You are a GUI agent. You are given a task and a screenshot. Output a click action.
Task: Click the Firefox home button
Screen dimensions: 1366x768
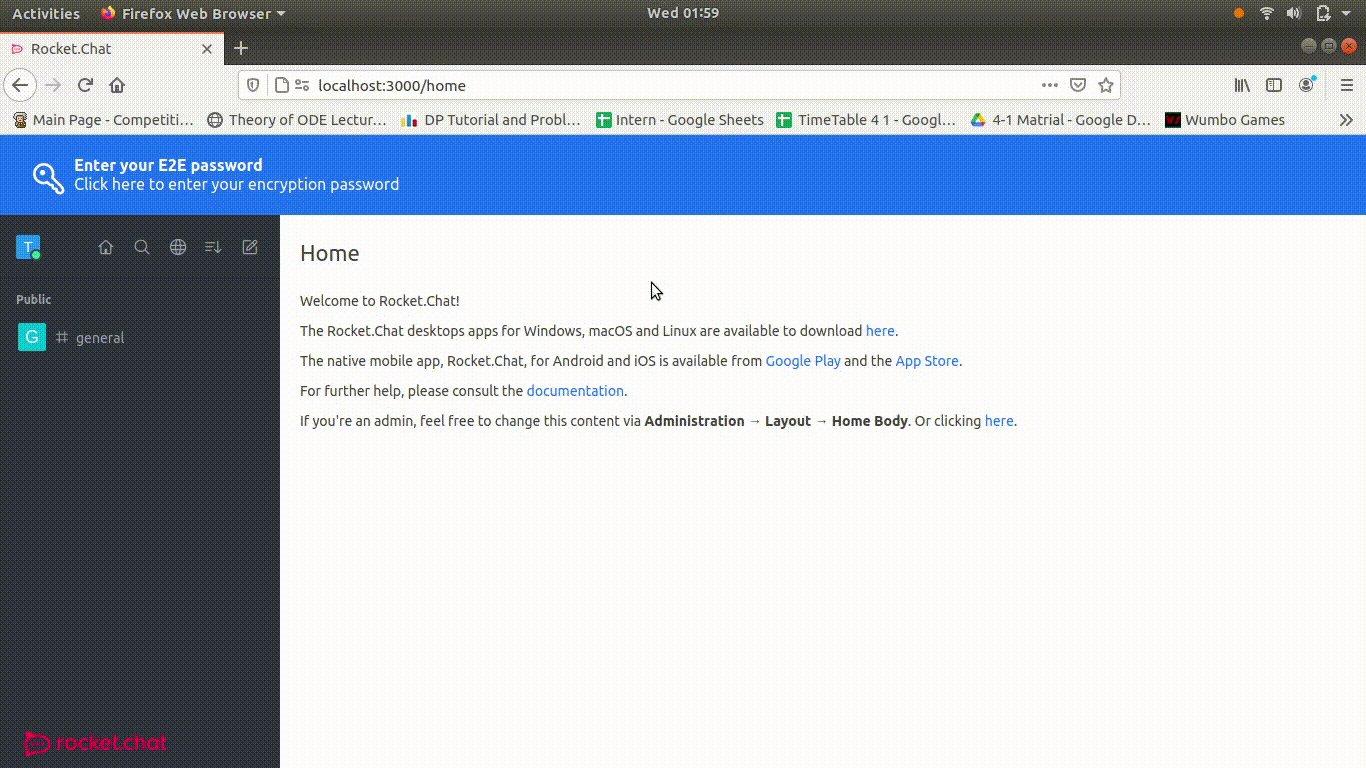(x=117, y=85)
